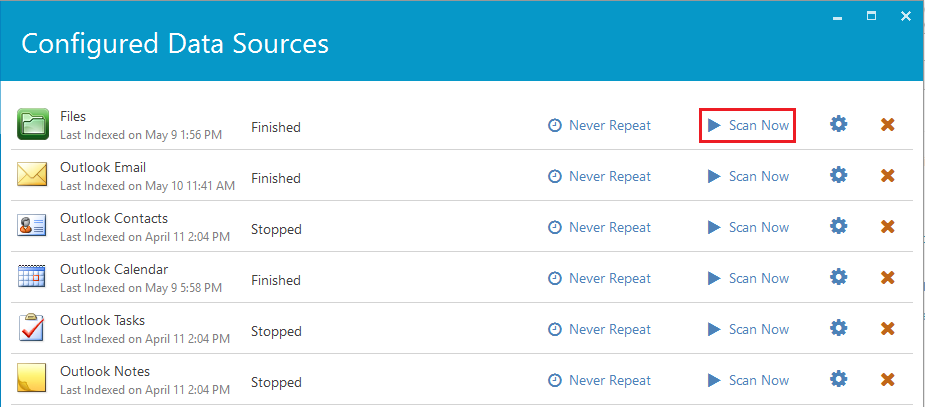Set repeat schedule for Outlook Calendar
This screenshot has height=407, width=925.
(x=599, y=278)
